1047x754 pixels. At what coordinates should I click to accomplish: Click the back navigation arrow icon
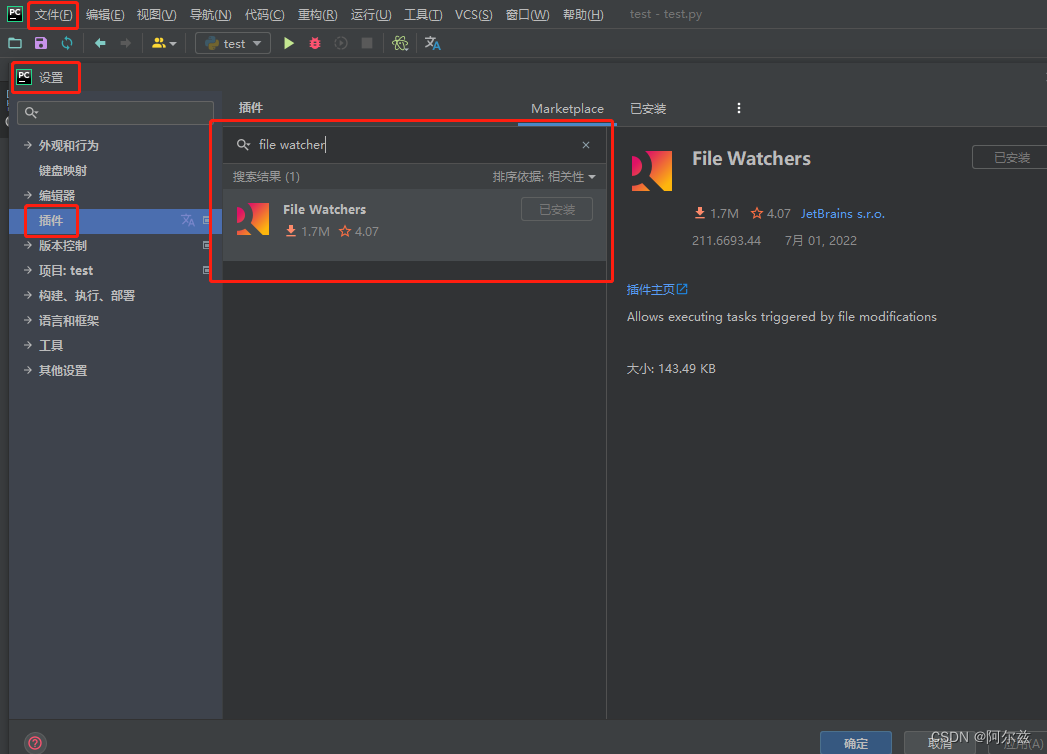click(x=100, y=43)
